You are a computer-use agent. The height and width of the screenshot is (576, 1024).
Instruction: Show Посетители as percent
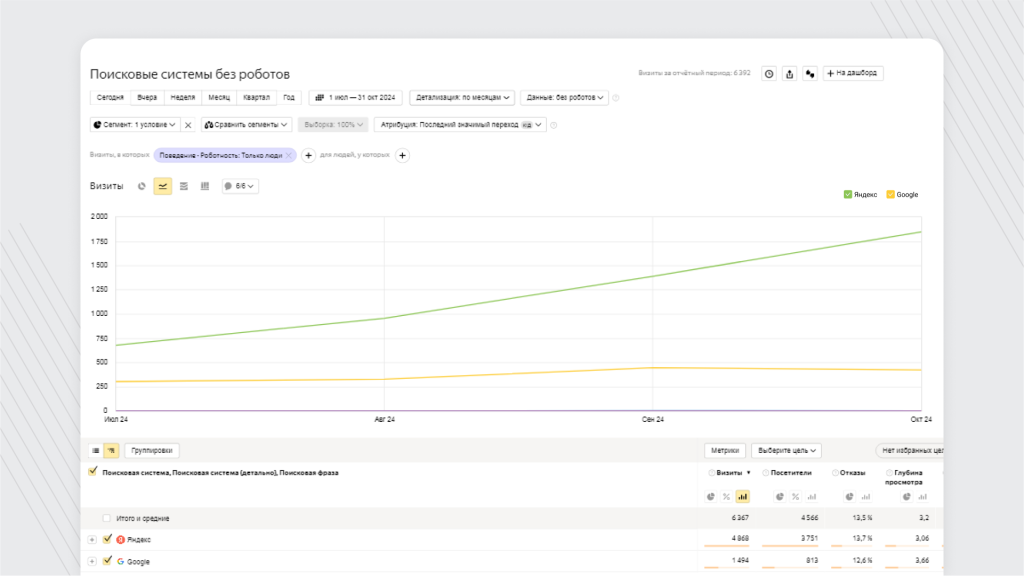click(x=795, y=497)
